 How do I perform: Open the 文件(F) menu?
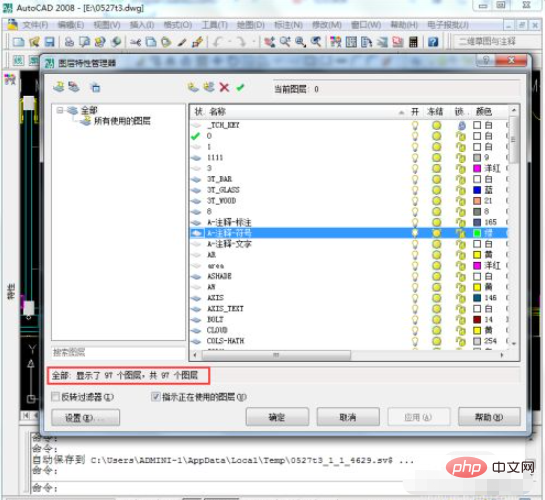(35, 25)
